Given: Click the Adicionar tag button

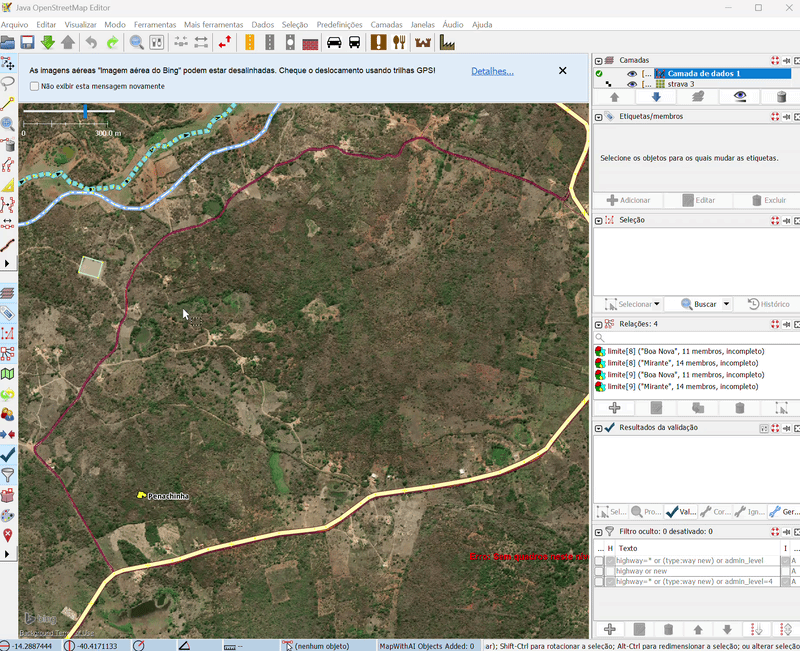Looking at the screenshot, I should [x=629, y=200].
